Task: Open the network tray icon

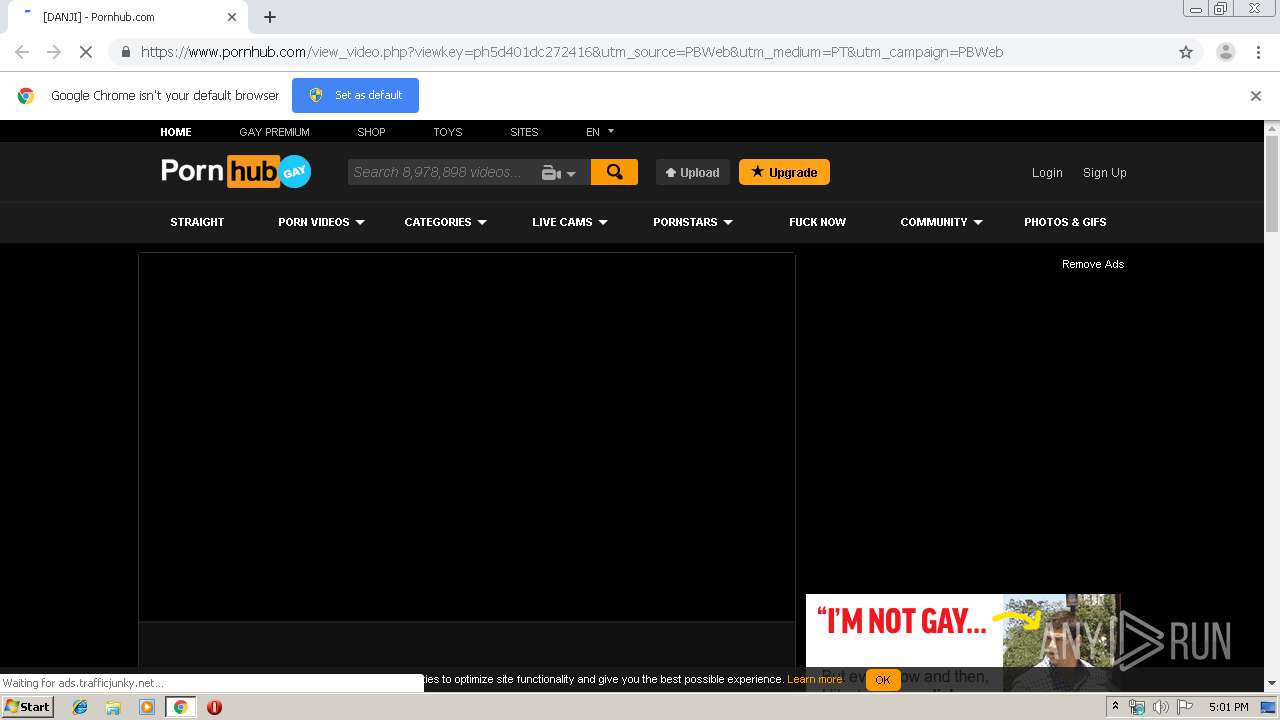Action: (1137, 707)
